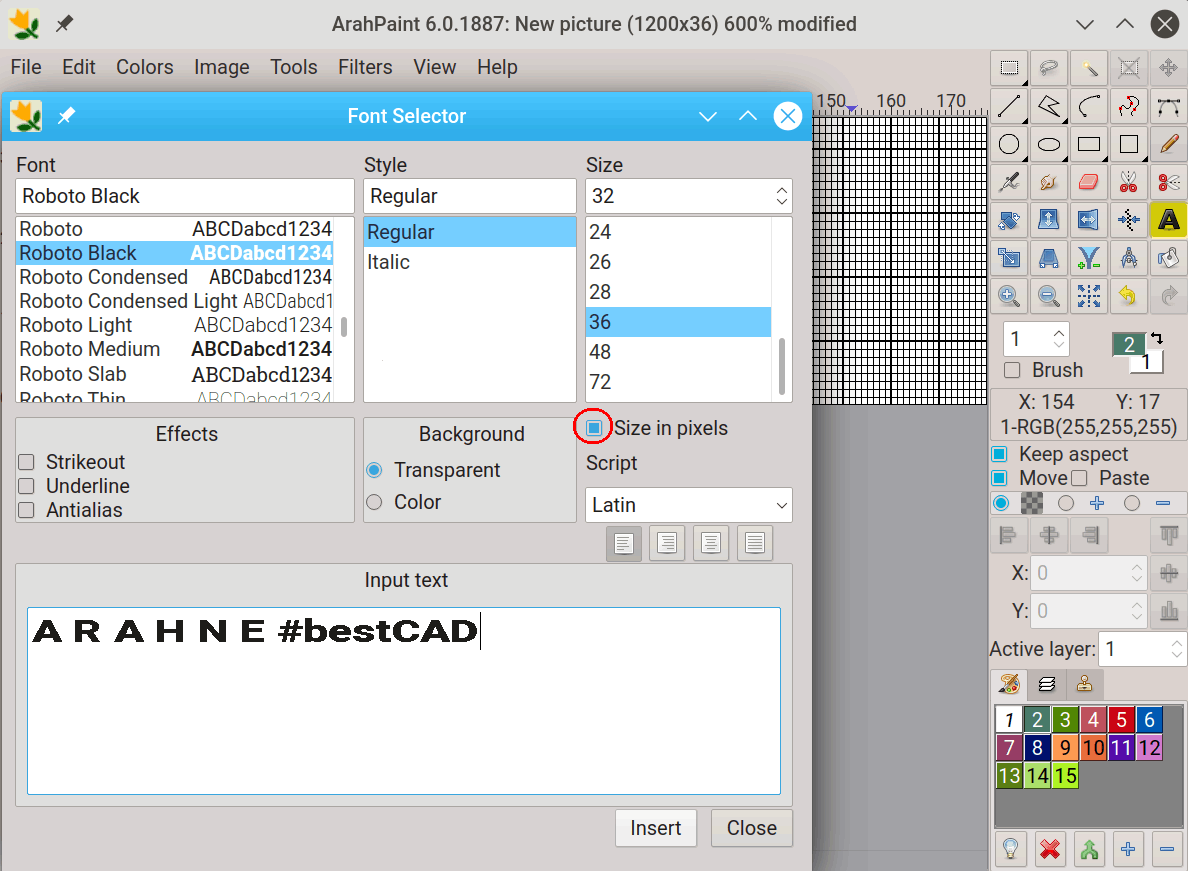This screenshot has width=1188, height=871.
Task: Select red color swatch 5
Action: tap(1121, 720)
